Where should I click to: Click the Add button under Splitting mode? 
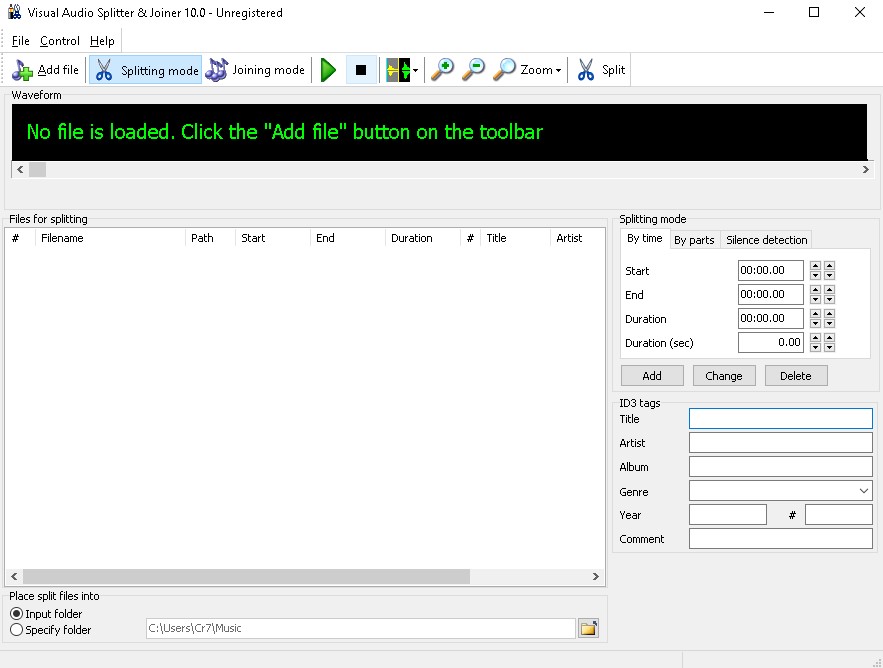(x=652, y=376)
